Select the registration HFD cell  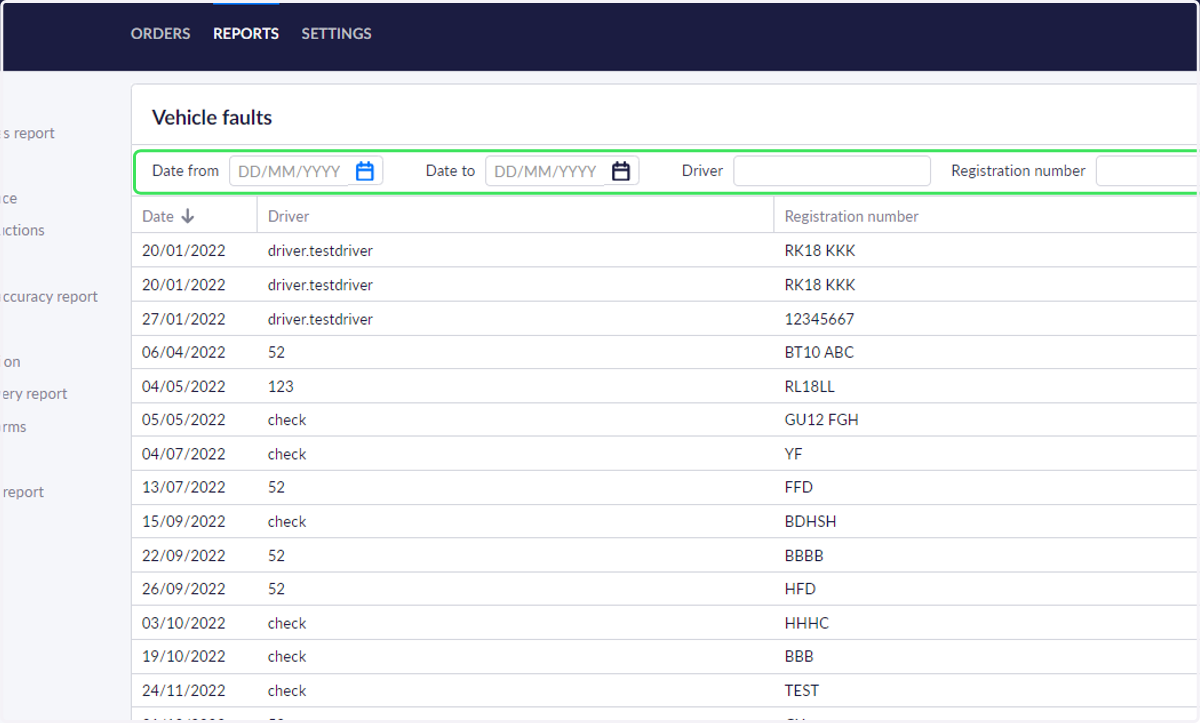point(800,589)
